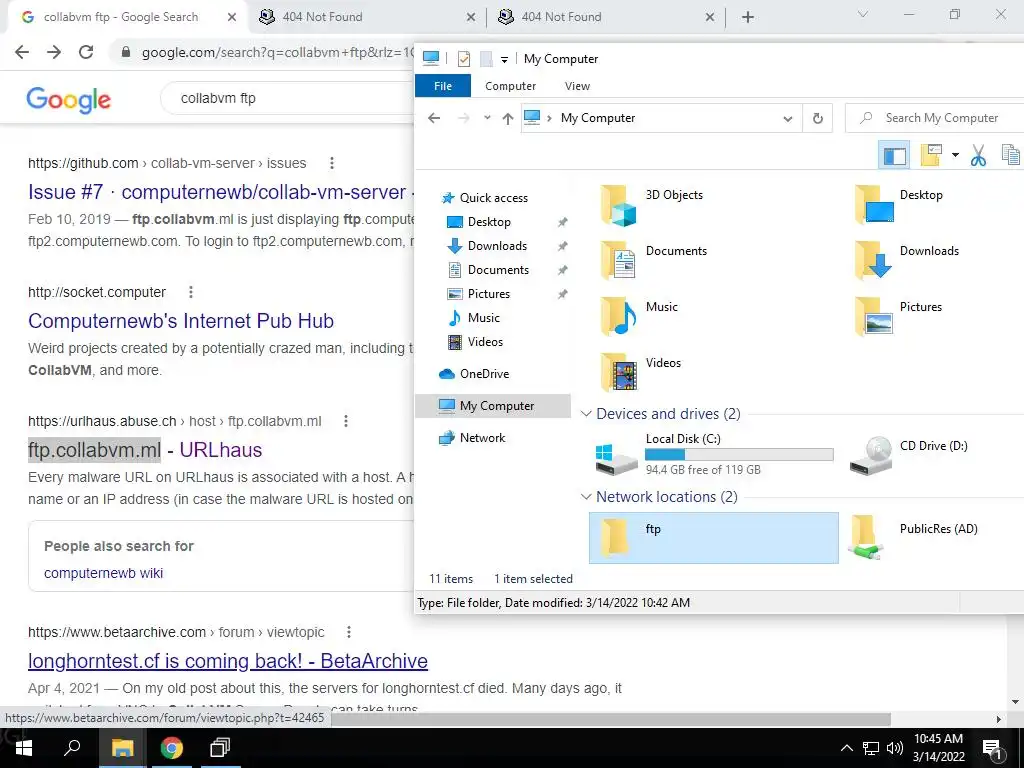Select the CD Drive (D:) icon
Image resolution: width=1024 pixels, height=768 pixels.
[871, 455]
